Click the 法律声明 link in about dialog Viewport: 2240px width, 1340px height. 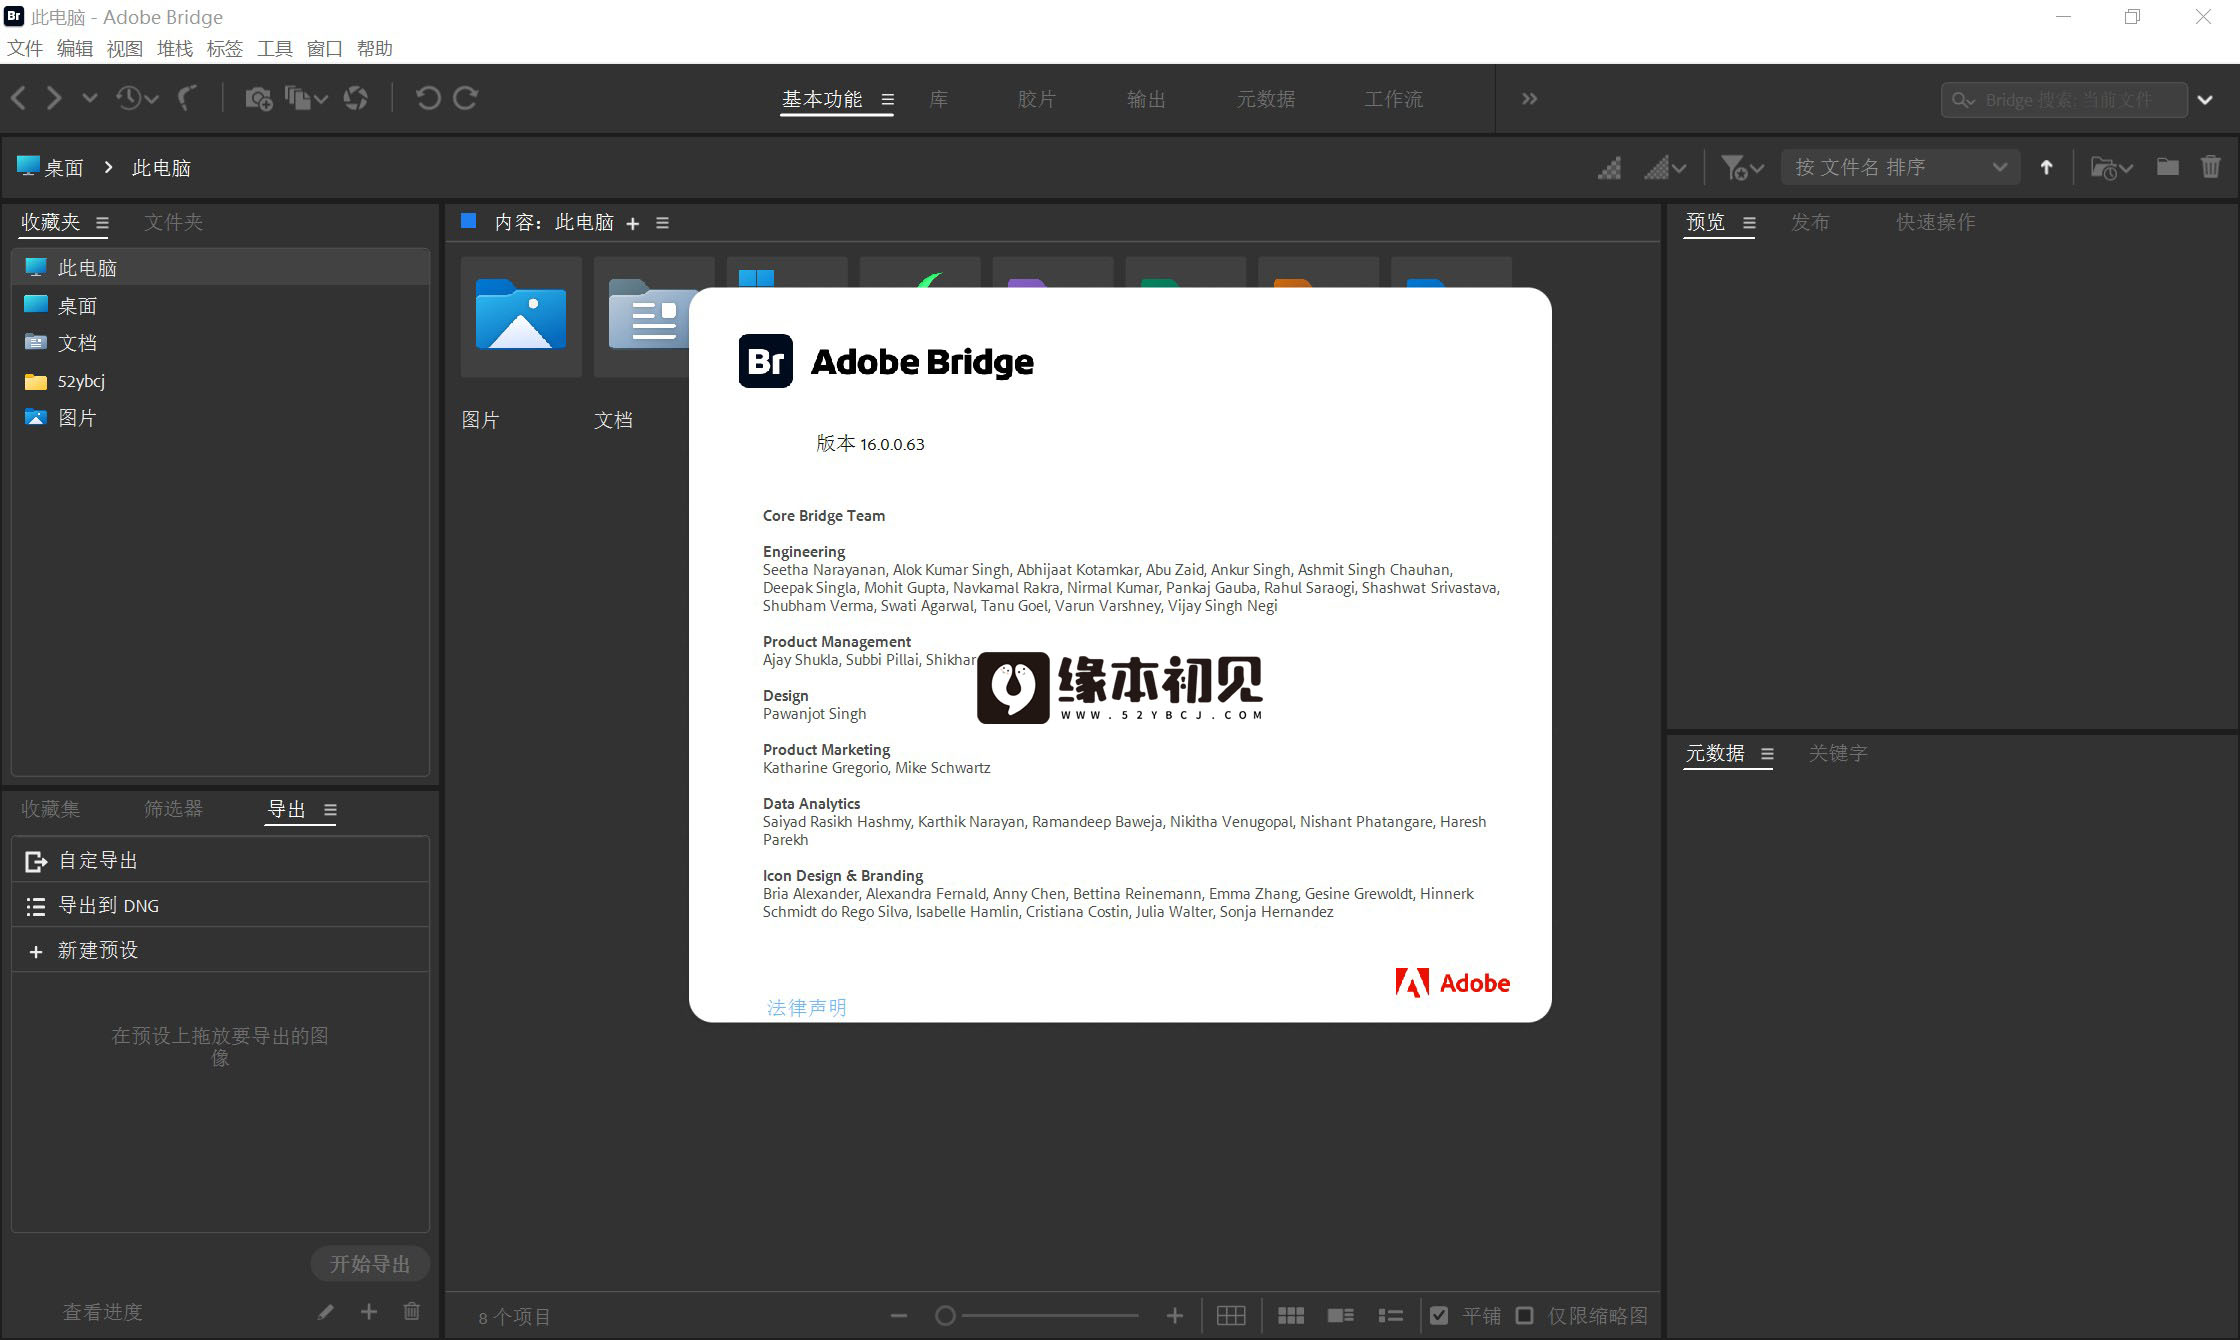(x=806, y=1008)
